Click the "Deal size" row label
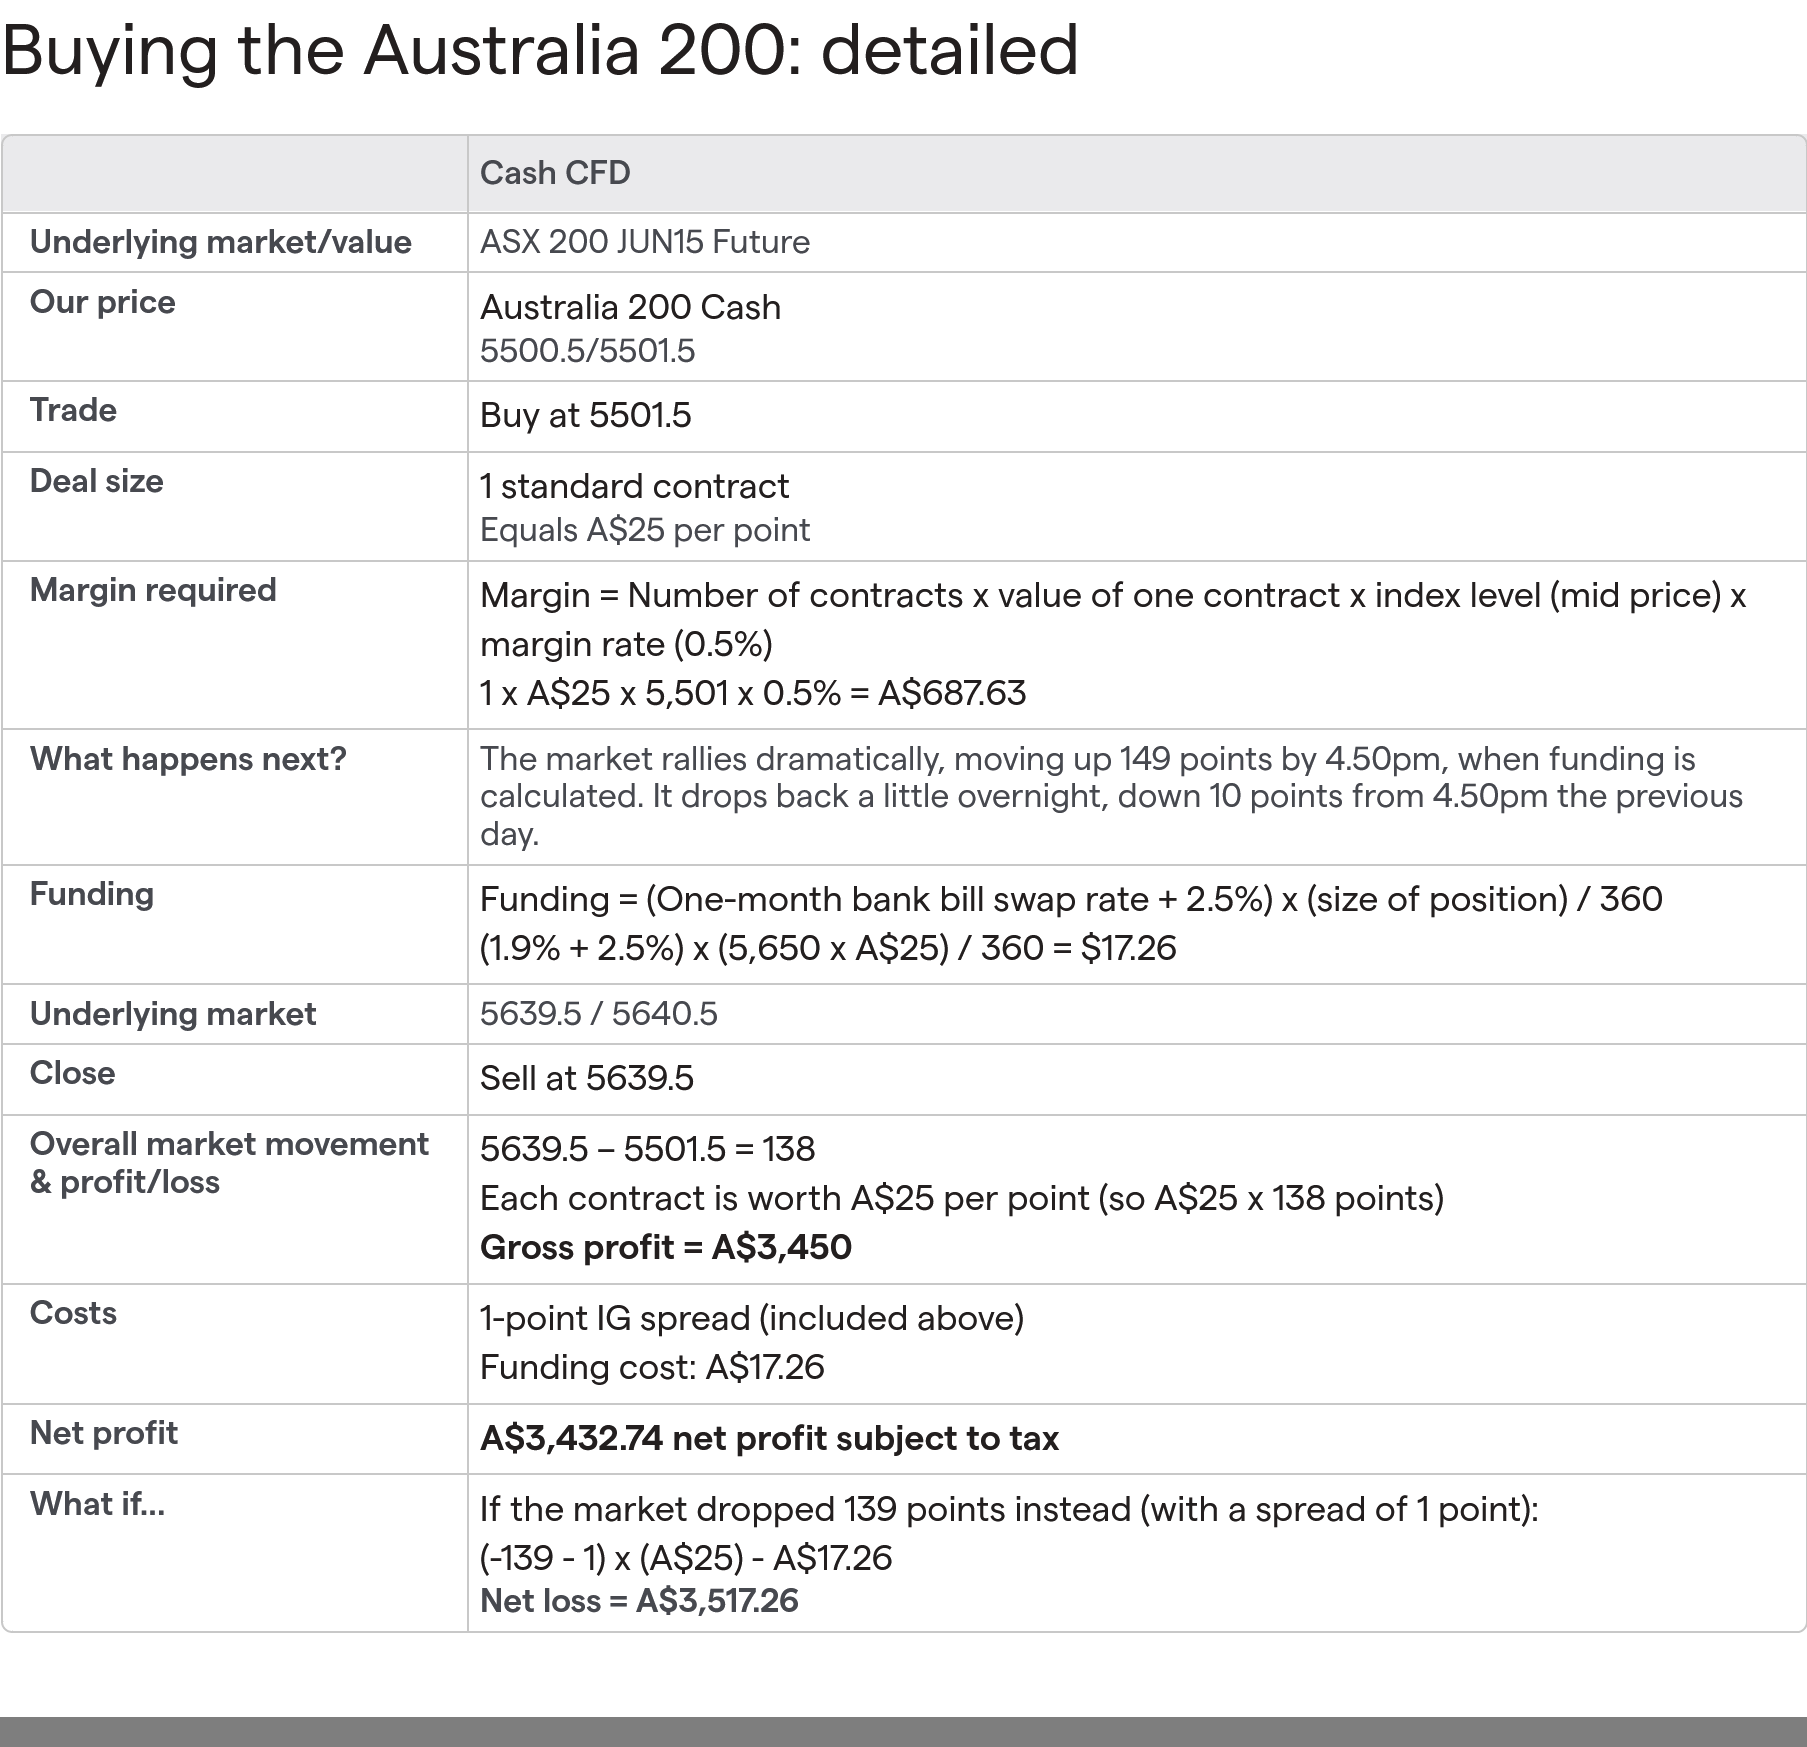The image size is (1807, 1747). pyautogui.click(x=96, y=481)
